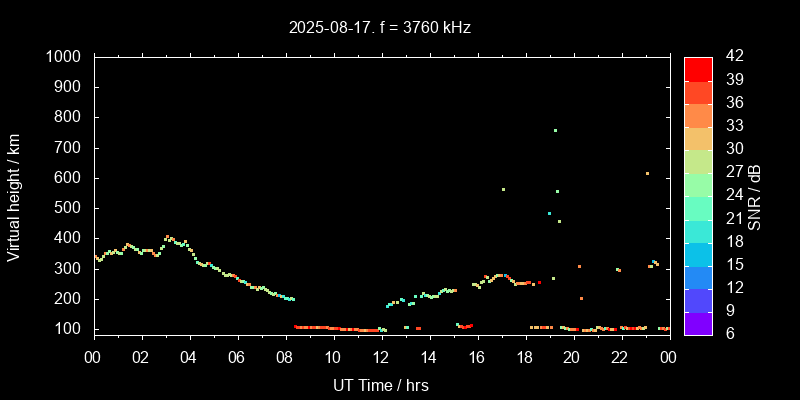Pick the light green 24–27 dB colorbar band
Screen dimensions: 800x400
click(x=698, y=184)
